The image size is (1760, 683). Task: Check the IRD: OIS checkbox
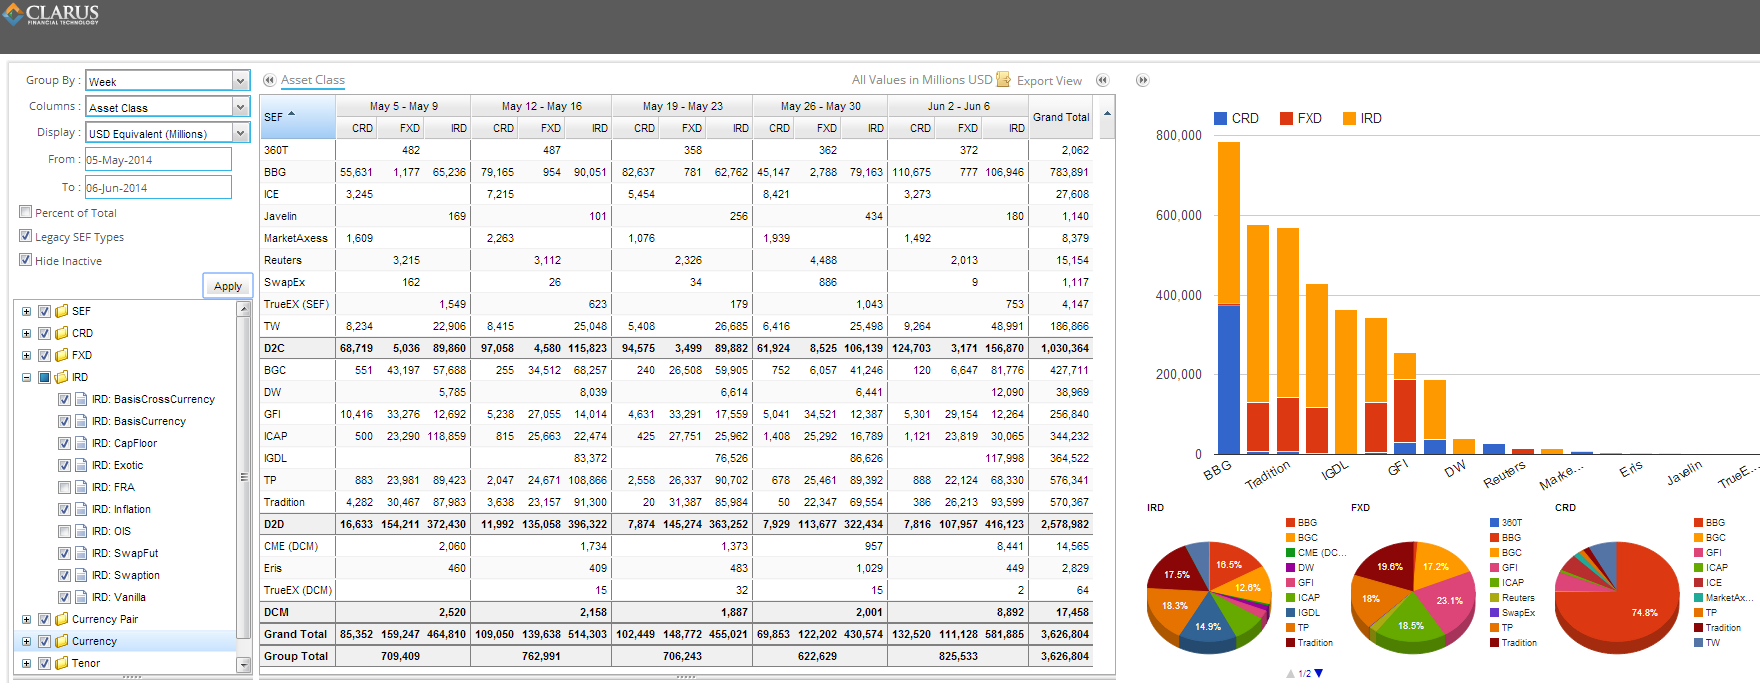point(64,531)
